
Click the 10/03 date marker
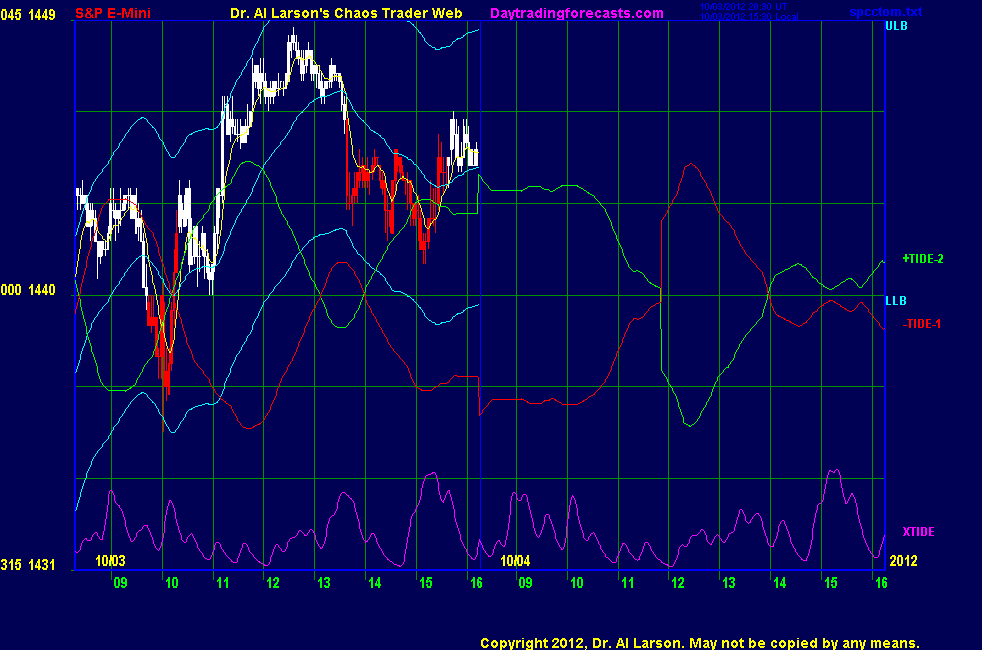110,562
